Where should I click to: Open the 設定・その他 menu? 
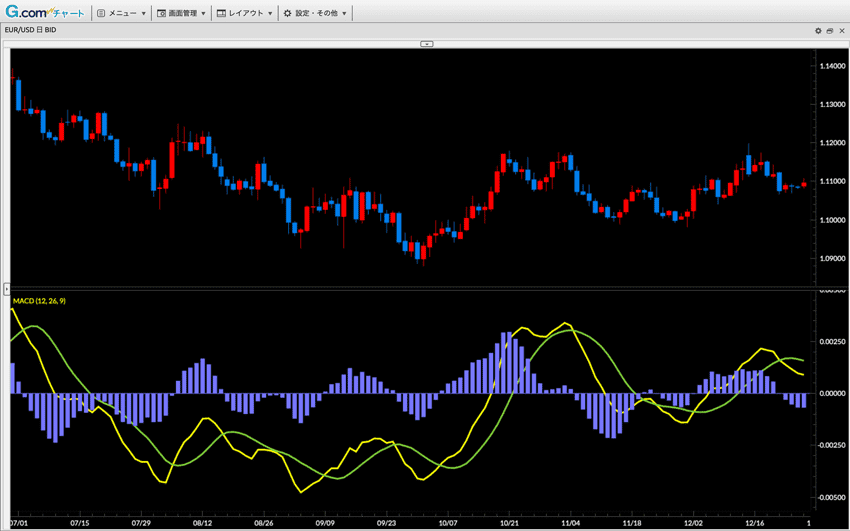point(316,14)
